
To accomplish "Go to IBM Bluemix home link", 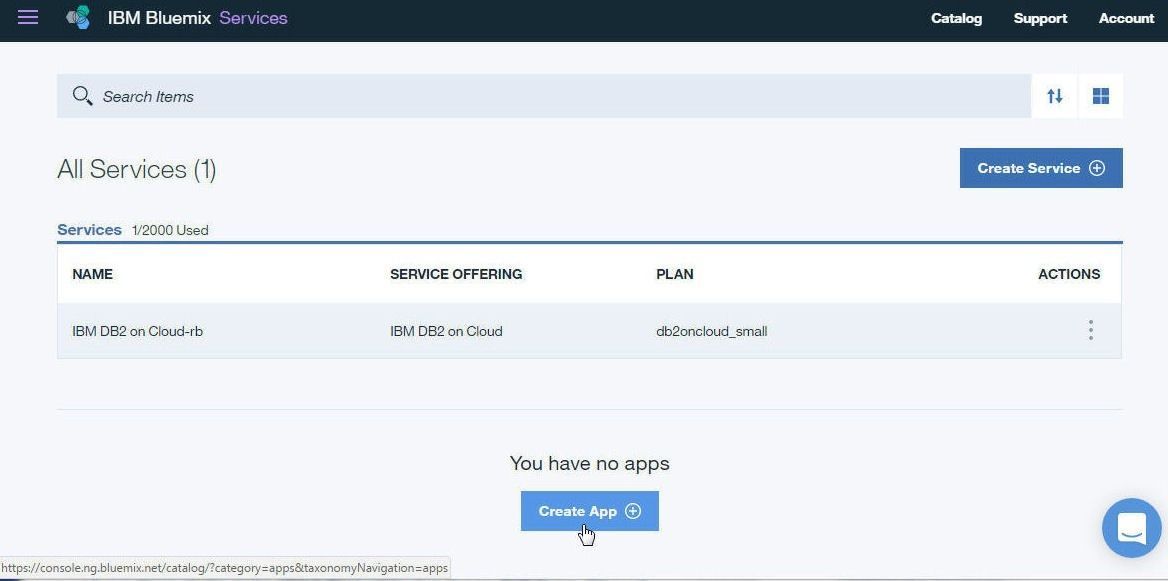I will pyautogui.click(x=160, y=18).
